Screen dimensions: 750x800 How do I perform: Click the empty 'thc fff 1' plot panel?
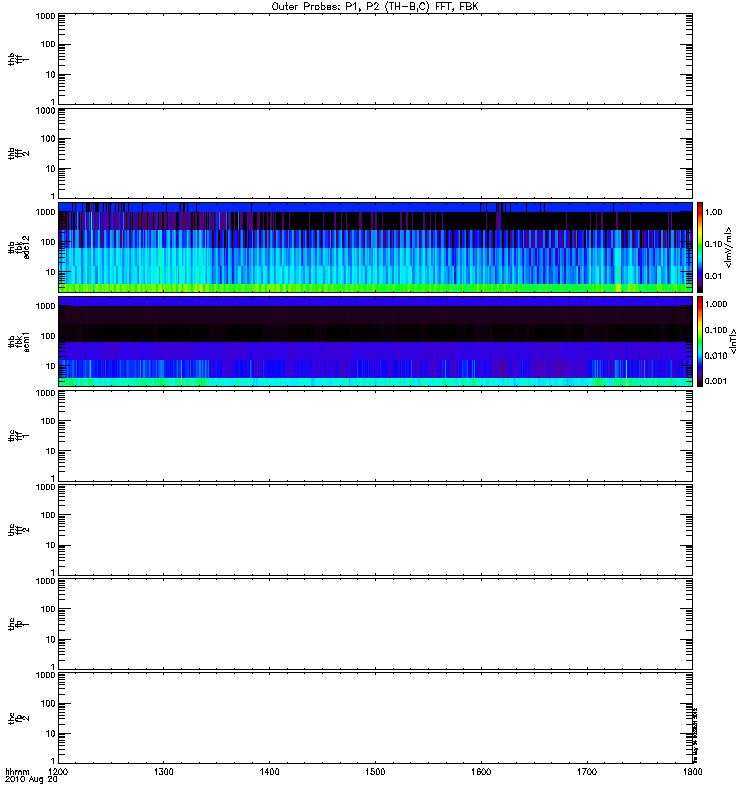click(x=375, y=435)
